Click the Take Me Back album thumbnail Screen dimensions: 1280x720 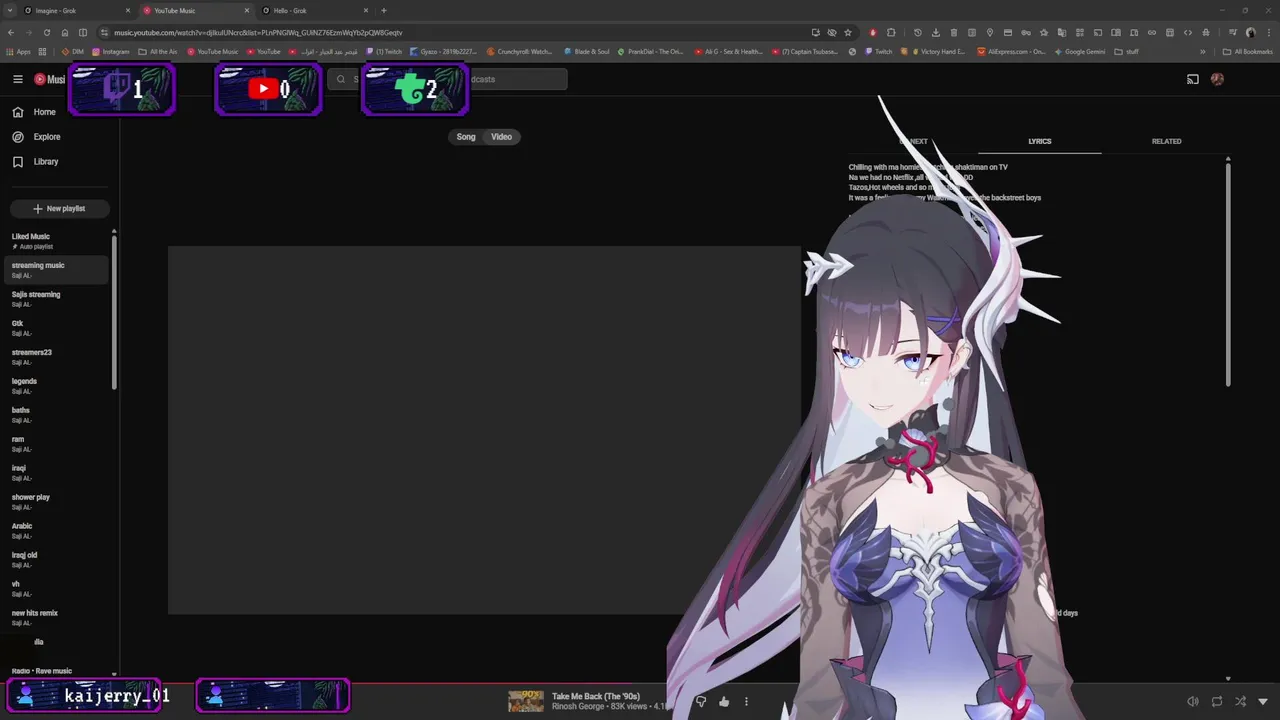point(526,701)
